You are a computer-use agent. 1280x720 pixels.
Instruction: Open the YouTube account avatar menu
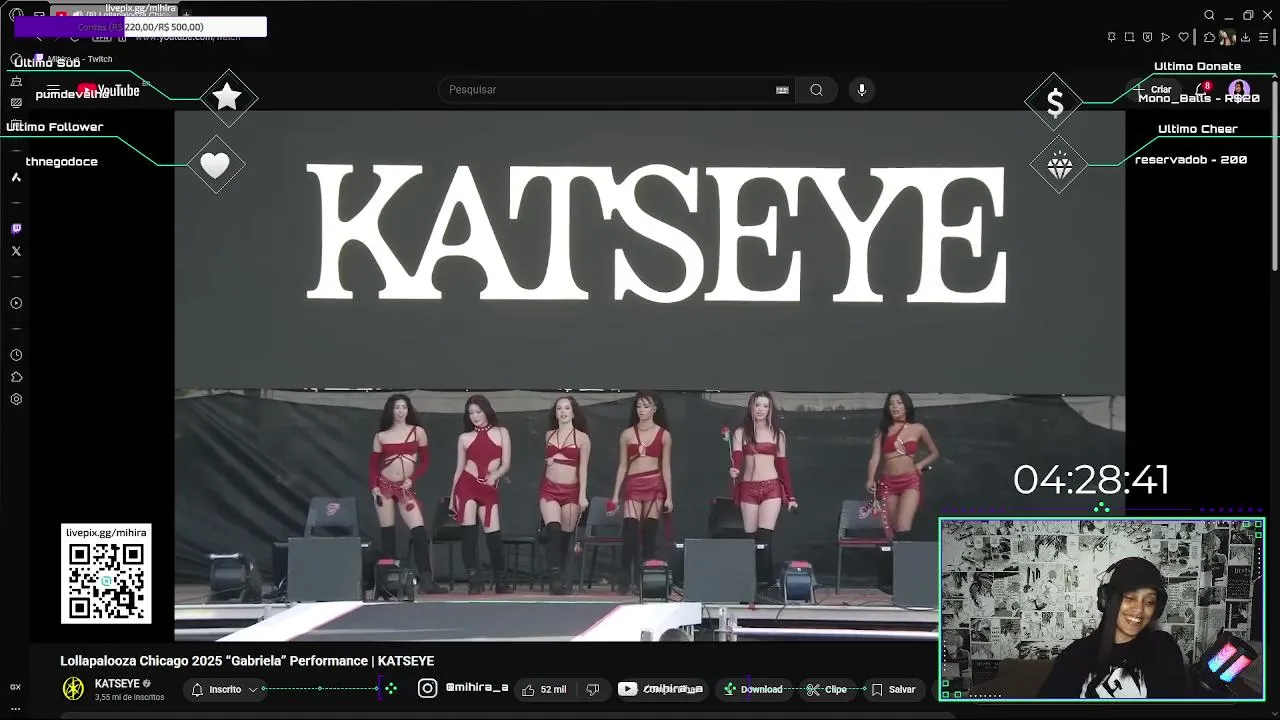(x=1239, y=90)
